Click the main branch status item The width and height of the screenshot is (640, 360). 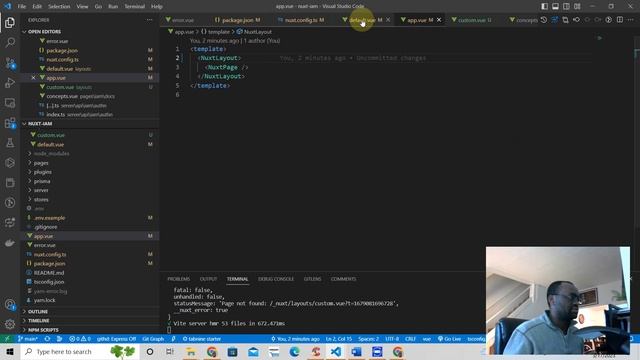pyautogui.click(x=28, y=339)
